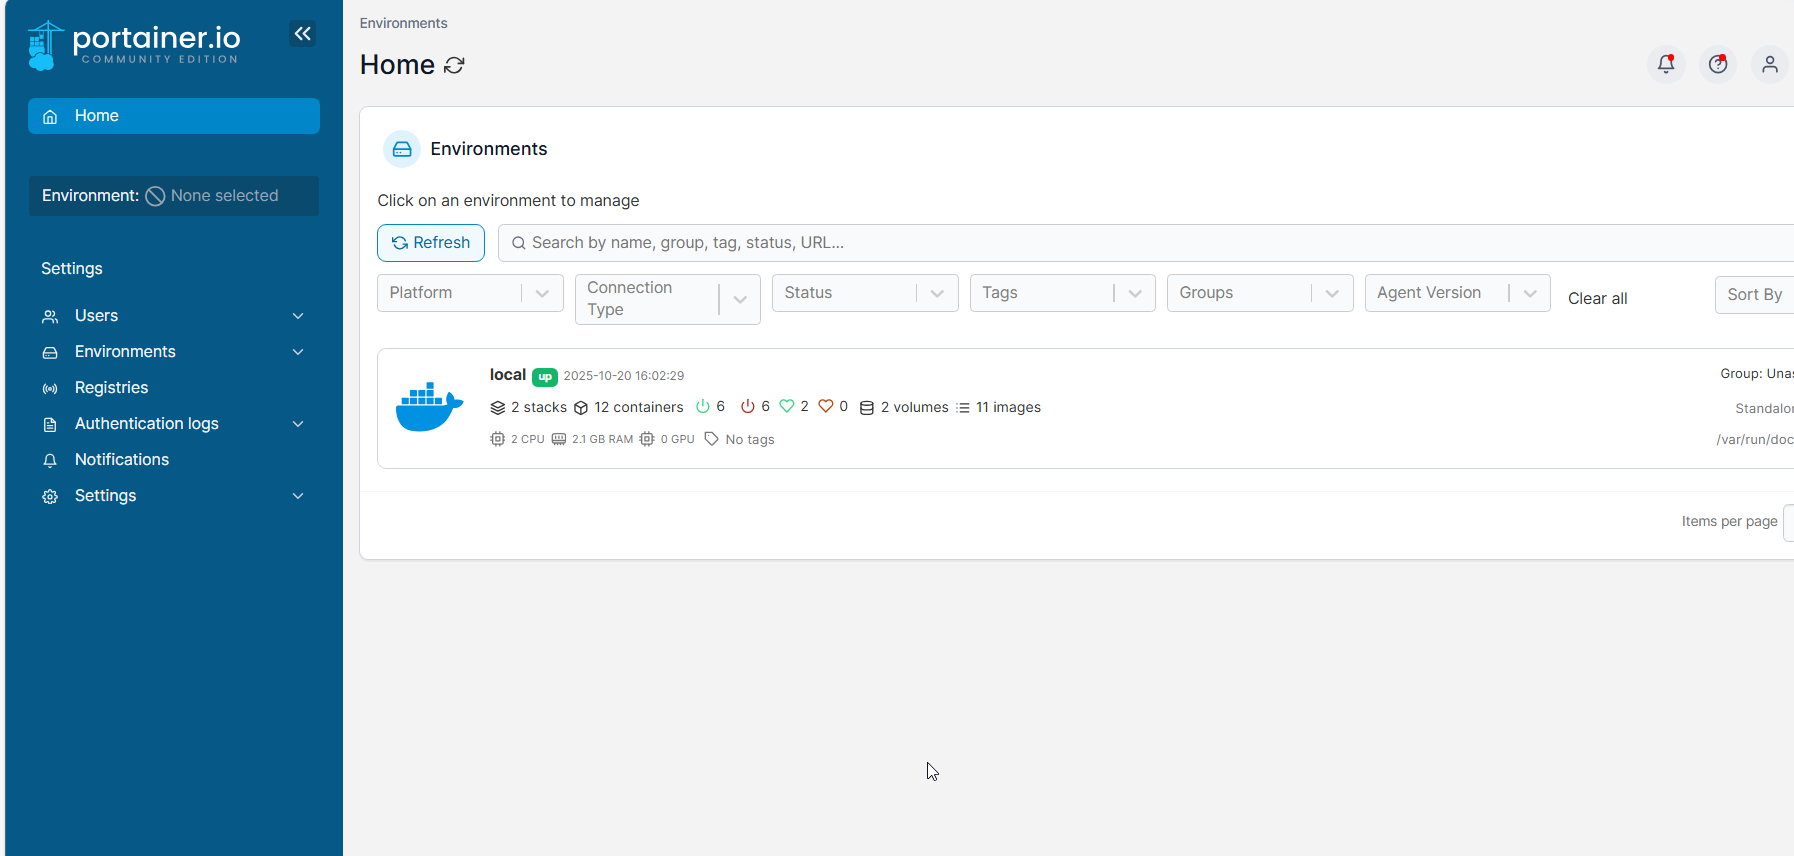Viewport: 1794px width, 856px height.
Task: Click the No tags label
Action: pyautogui.click(x=750, y=440)
